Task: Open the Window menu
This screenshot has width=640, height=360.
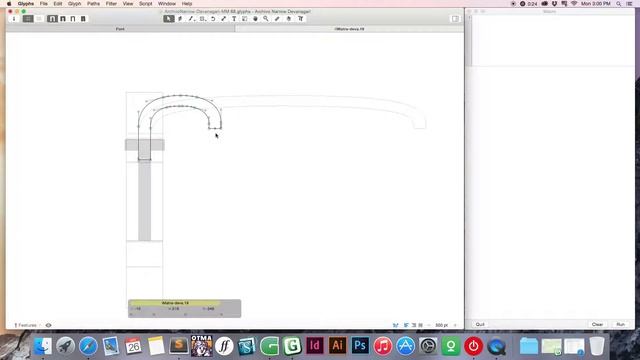Action: click(167, 4)
